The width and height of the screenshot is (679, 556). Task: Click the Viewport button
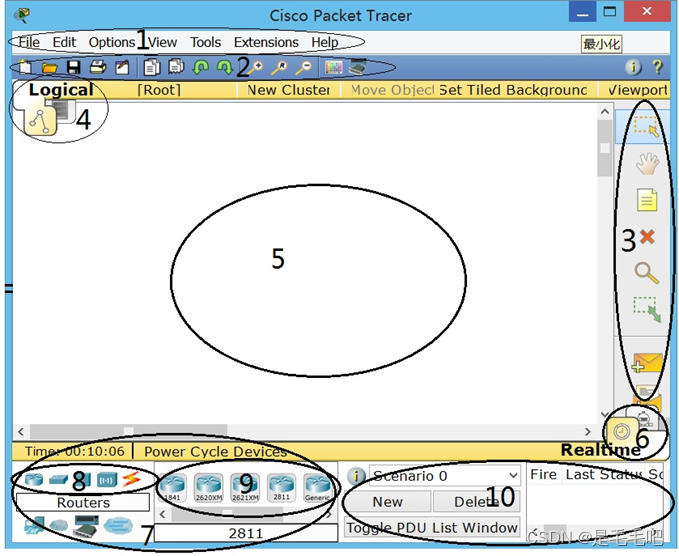(x=637, y=90)
